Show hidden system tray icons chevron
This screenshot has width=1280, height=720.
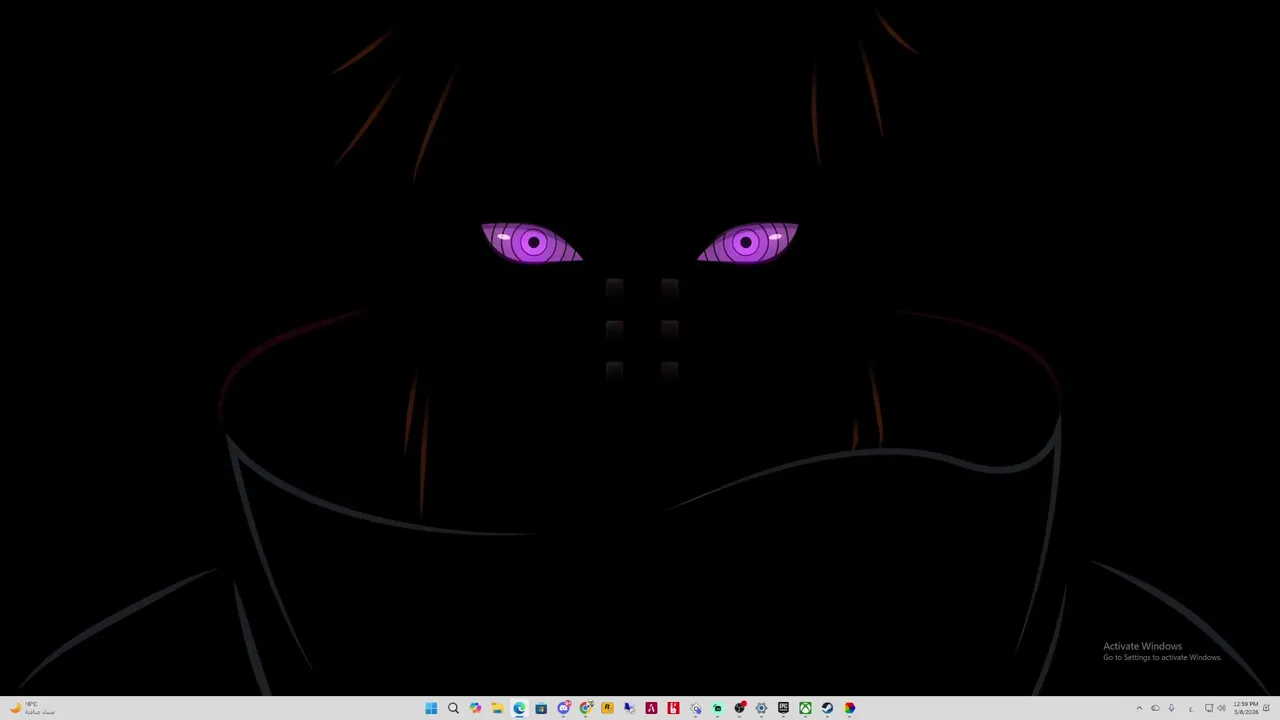point(1139,708)
